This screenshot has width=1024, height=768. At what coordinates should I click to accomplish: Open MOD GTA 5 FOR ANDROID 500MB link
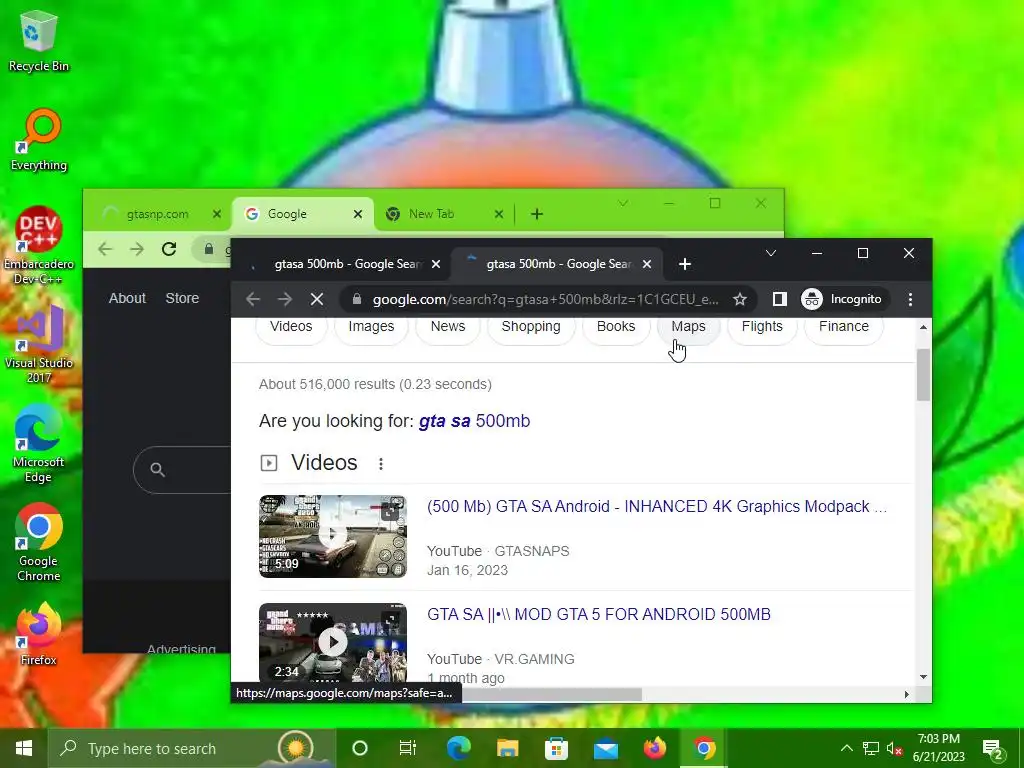pyautogui.click(x=599, y=615)
